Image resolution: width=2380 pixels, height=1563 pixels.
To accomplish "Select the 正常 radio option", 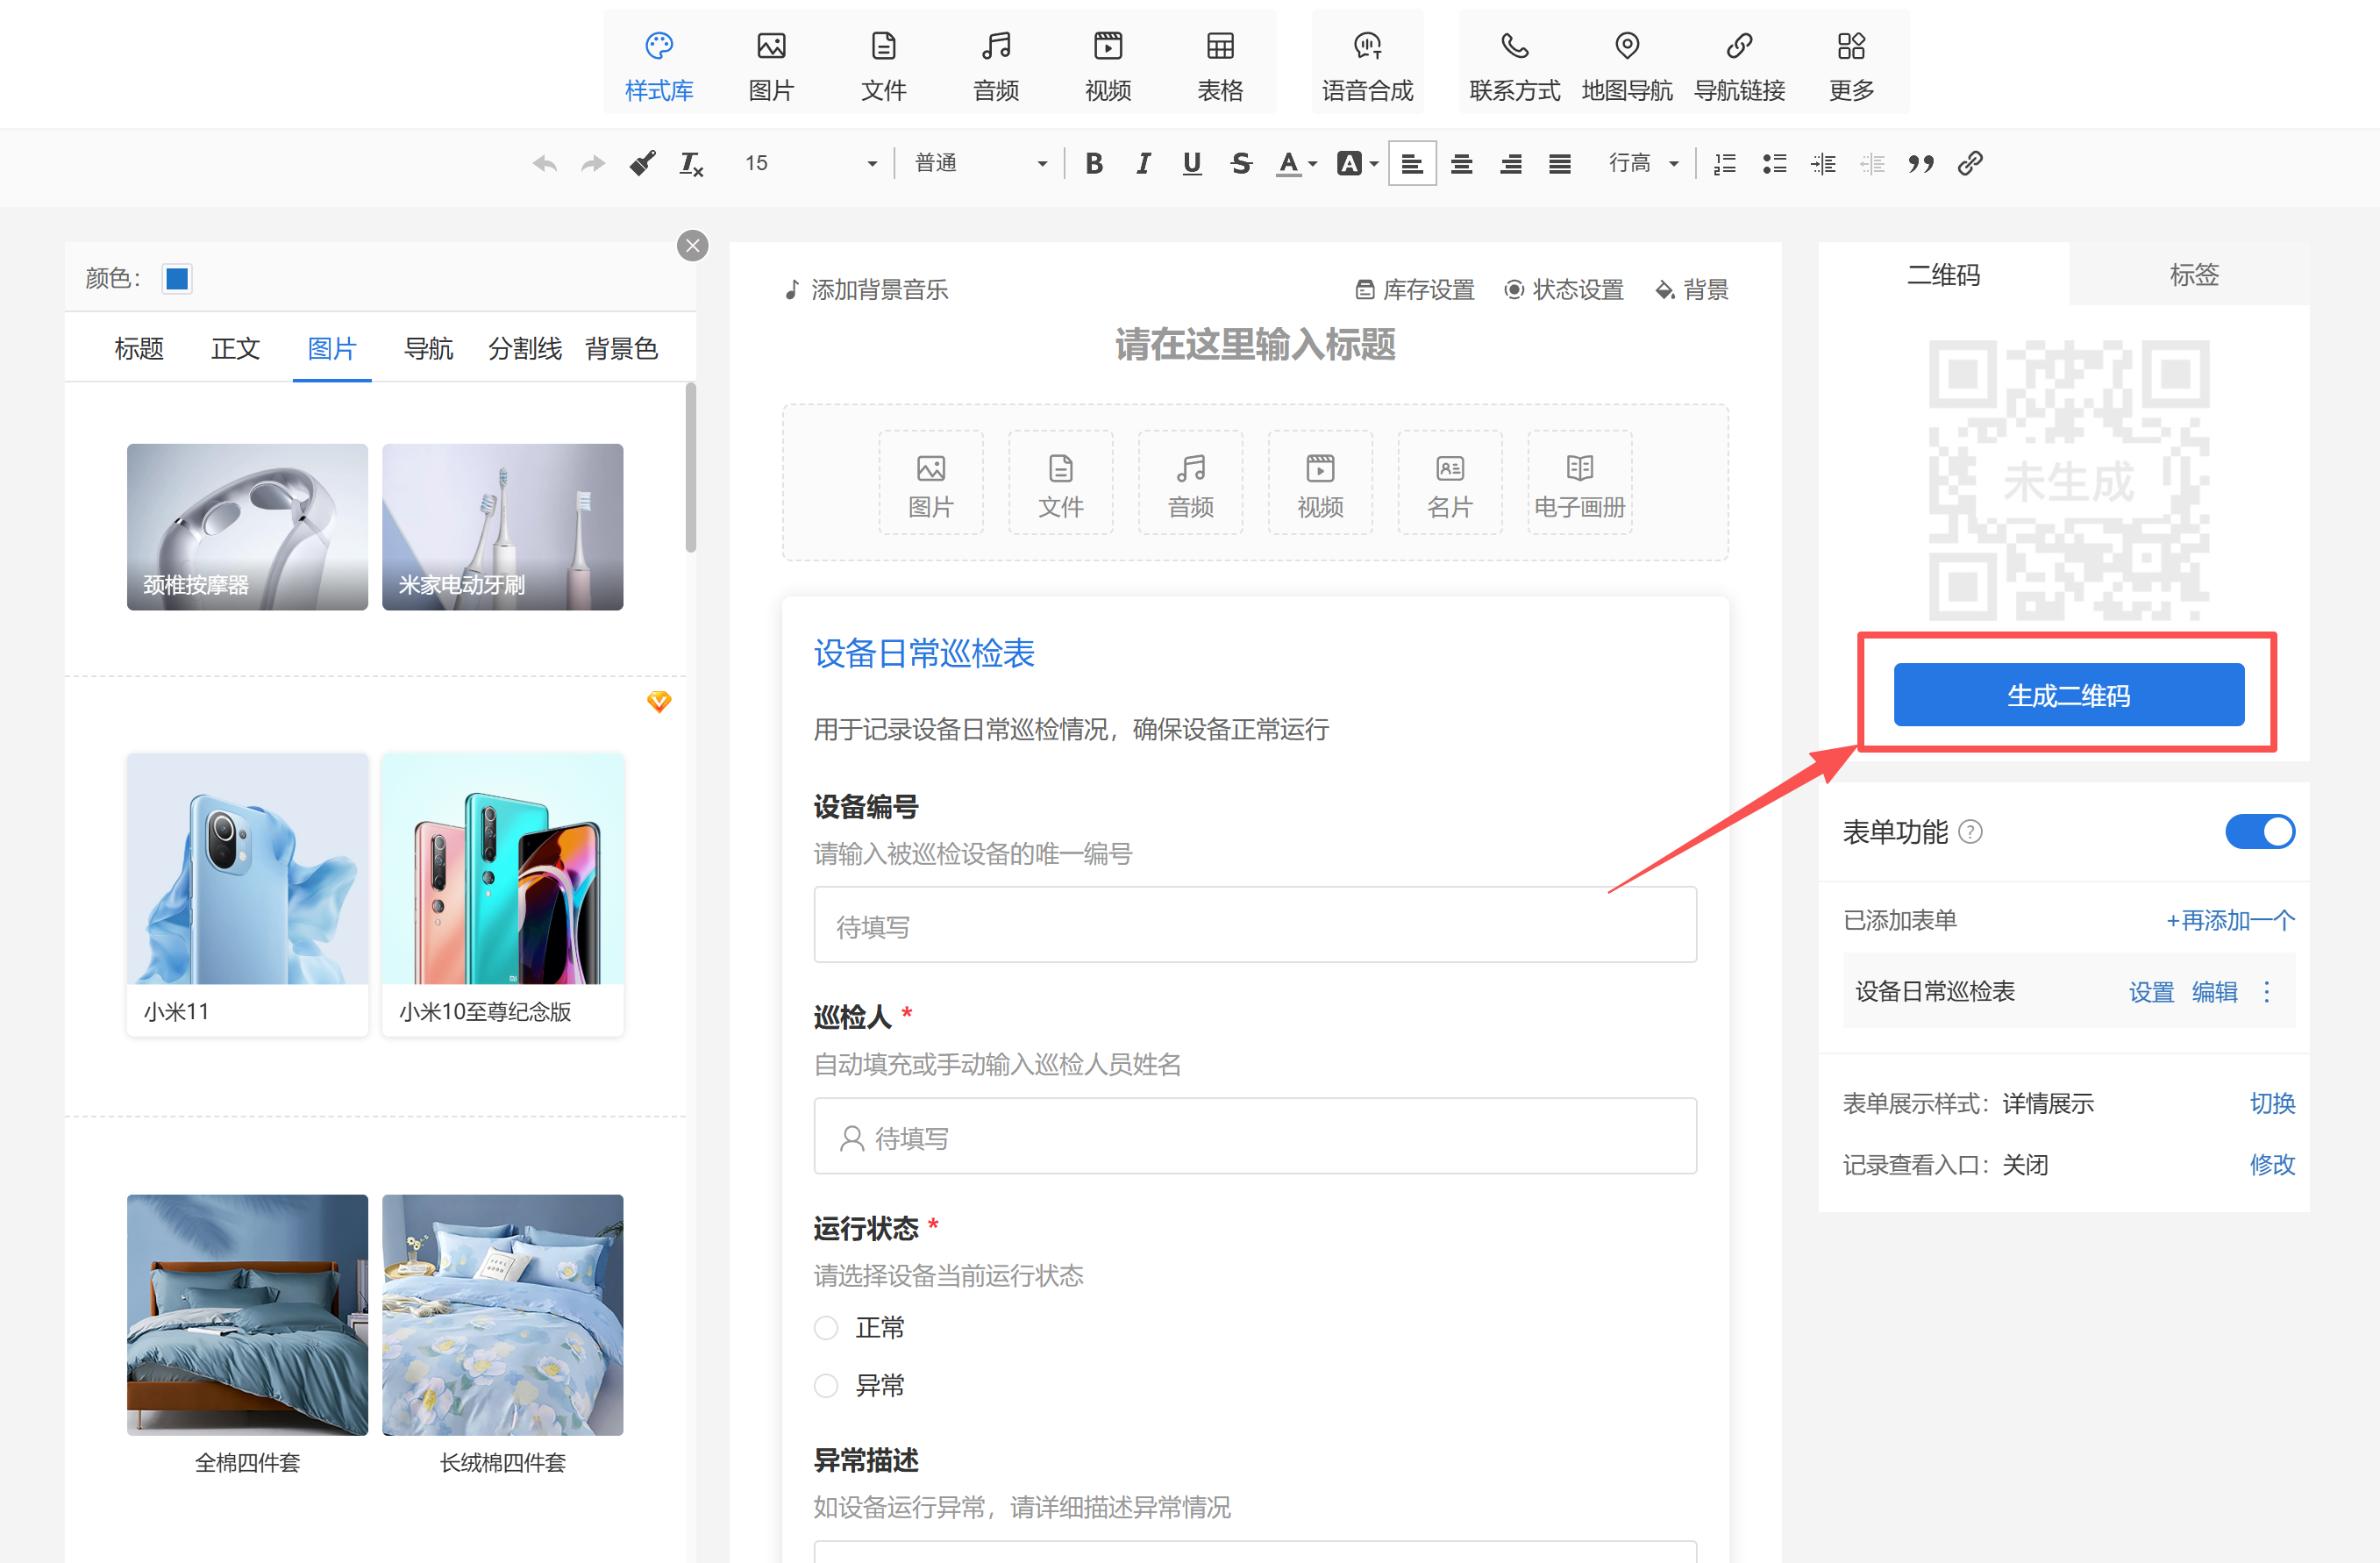I will coord(826,1327).
